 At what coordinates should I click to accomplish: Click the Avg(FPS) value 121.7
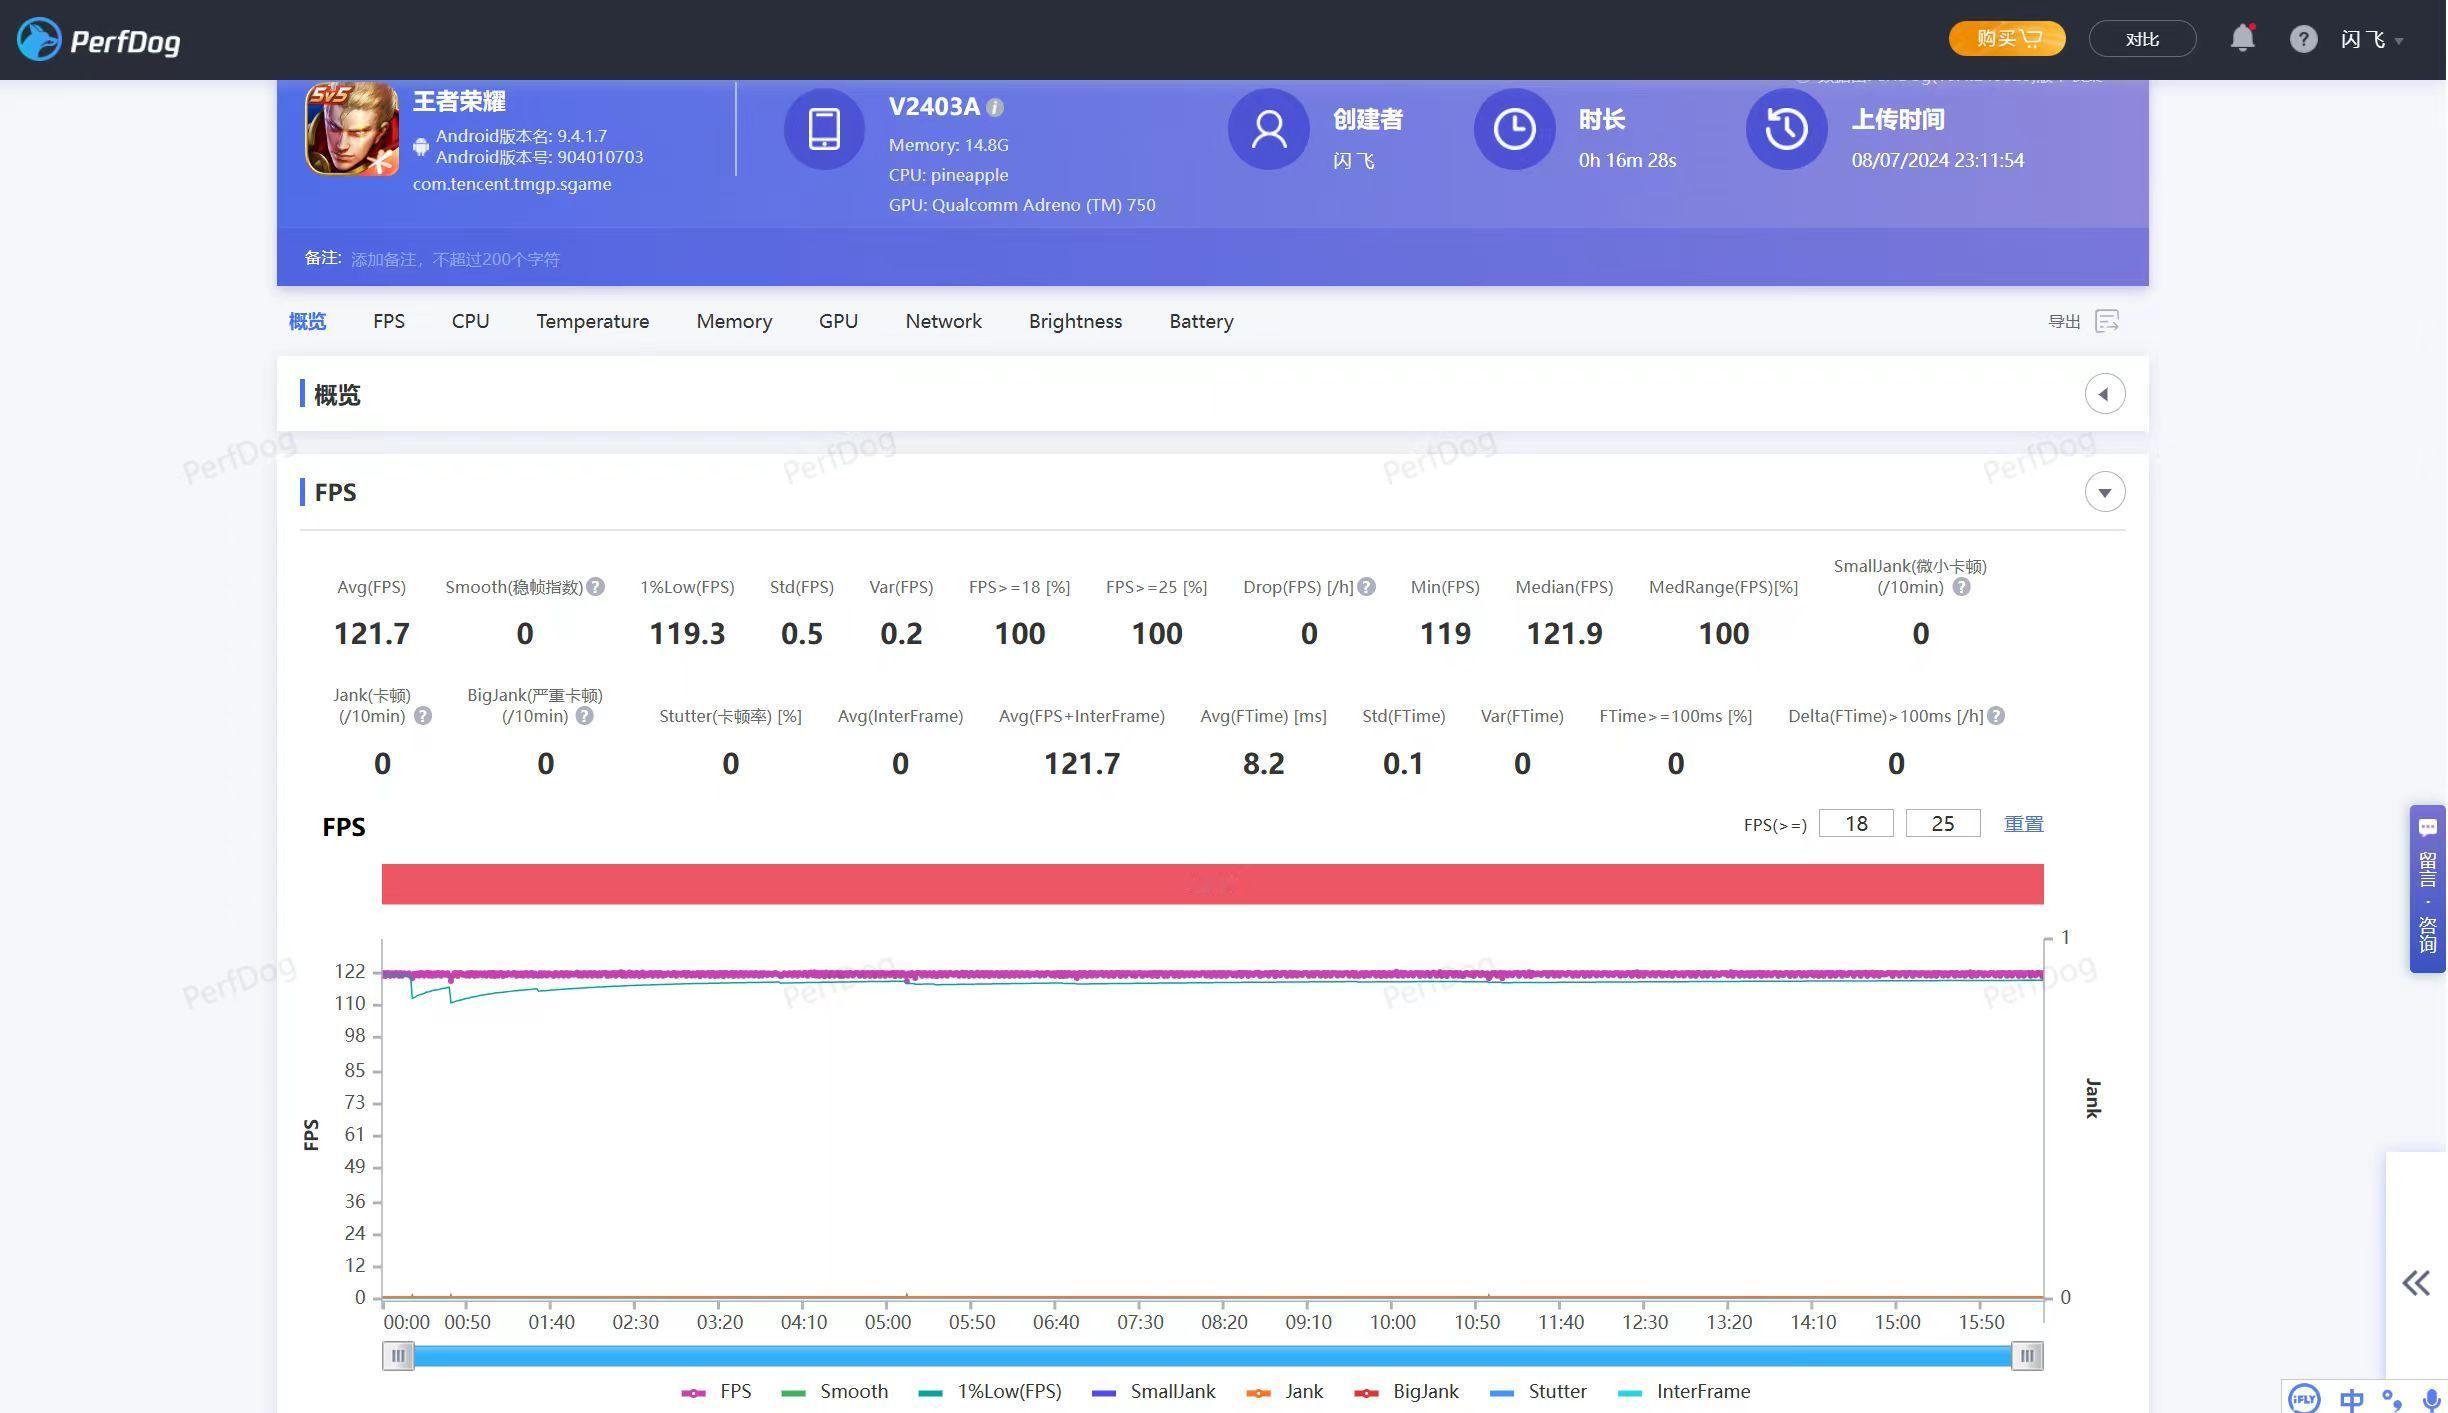pos(371,634)
